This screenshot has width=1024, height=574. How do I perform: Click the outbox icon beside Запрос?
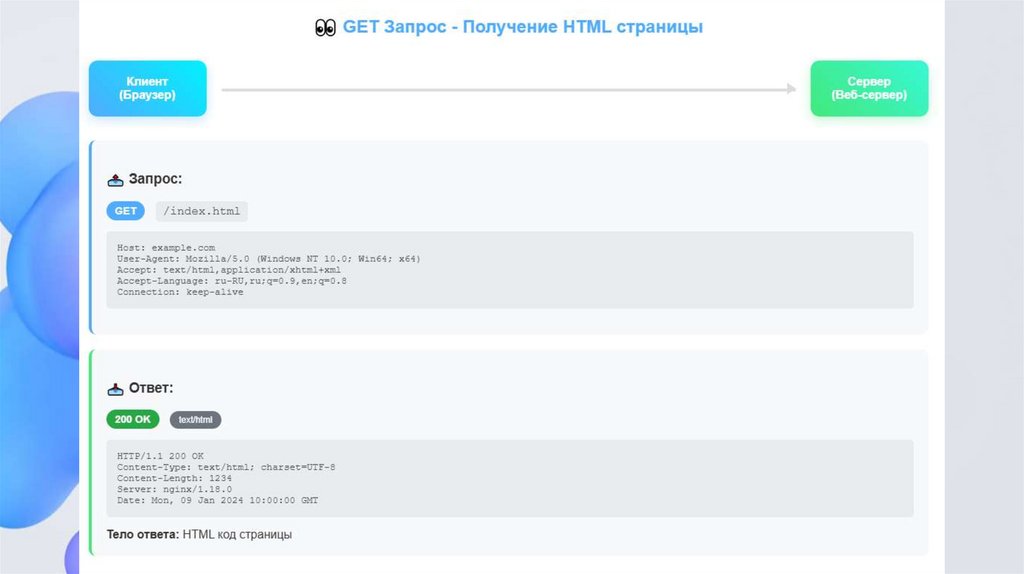[116, 180]
